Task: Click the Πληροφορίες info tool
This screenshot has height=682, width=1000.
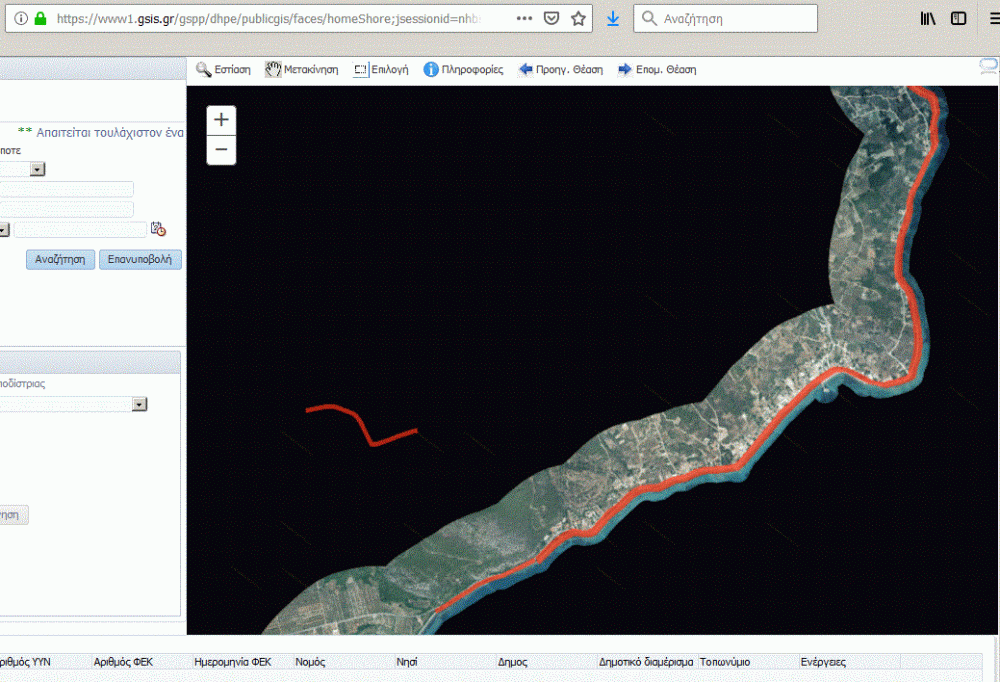Action: [x=463, y=70]
